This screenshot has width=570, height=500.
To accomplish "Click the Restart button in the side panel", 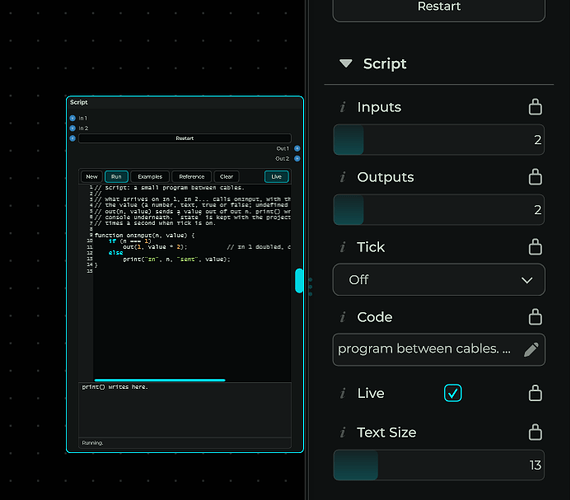I will click(x=439, y=8).
